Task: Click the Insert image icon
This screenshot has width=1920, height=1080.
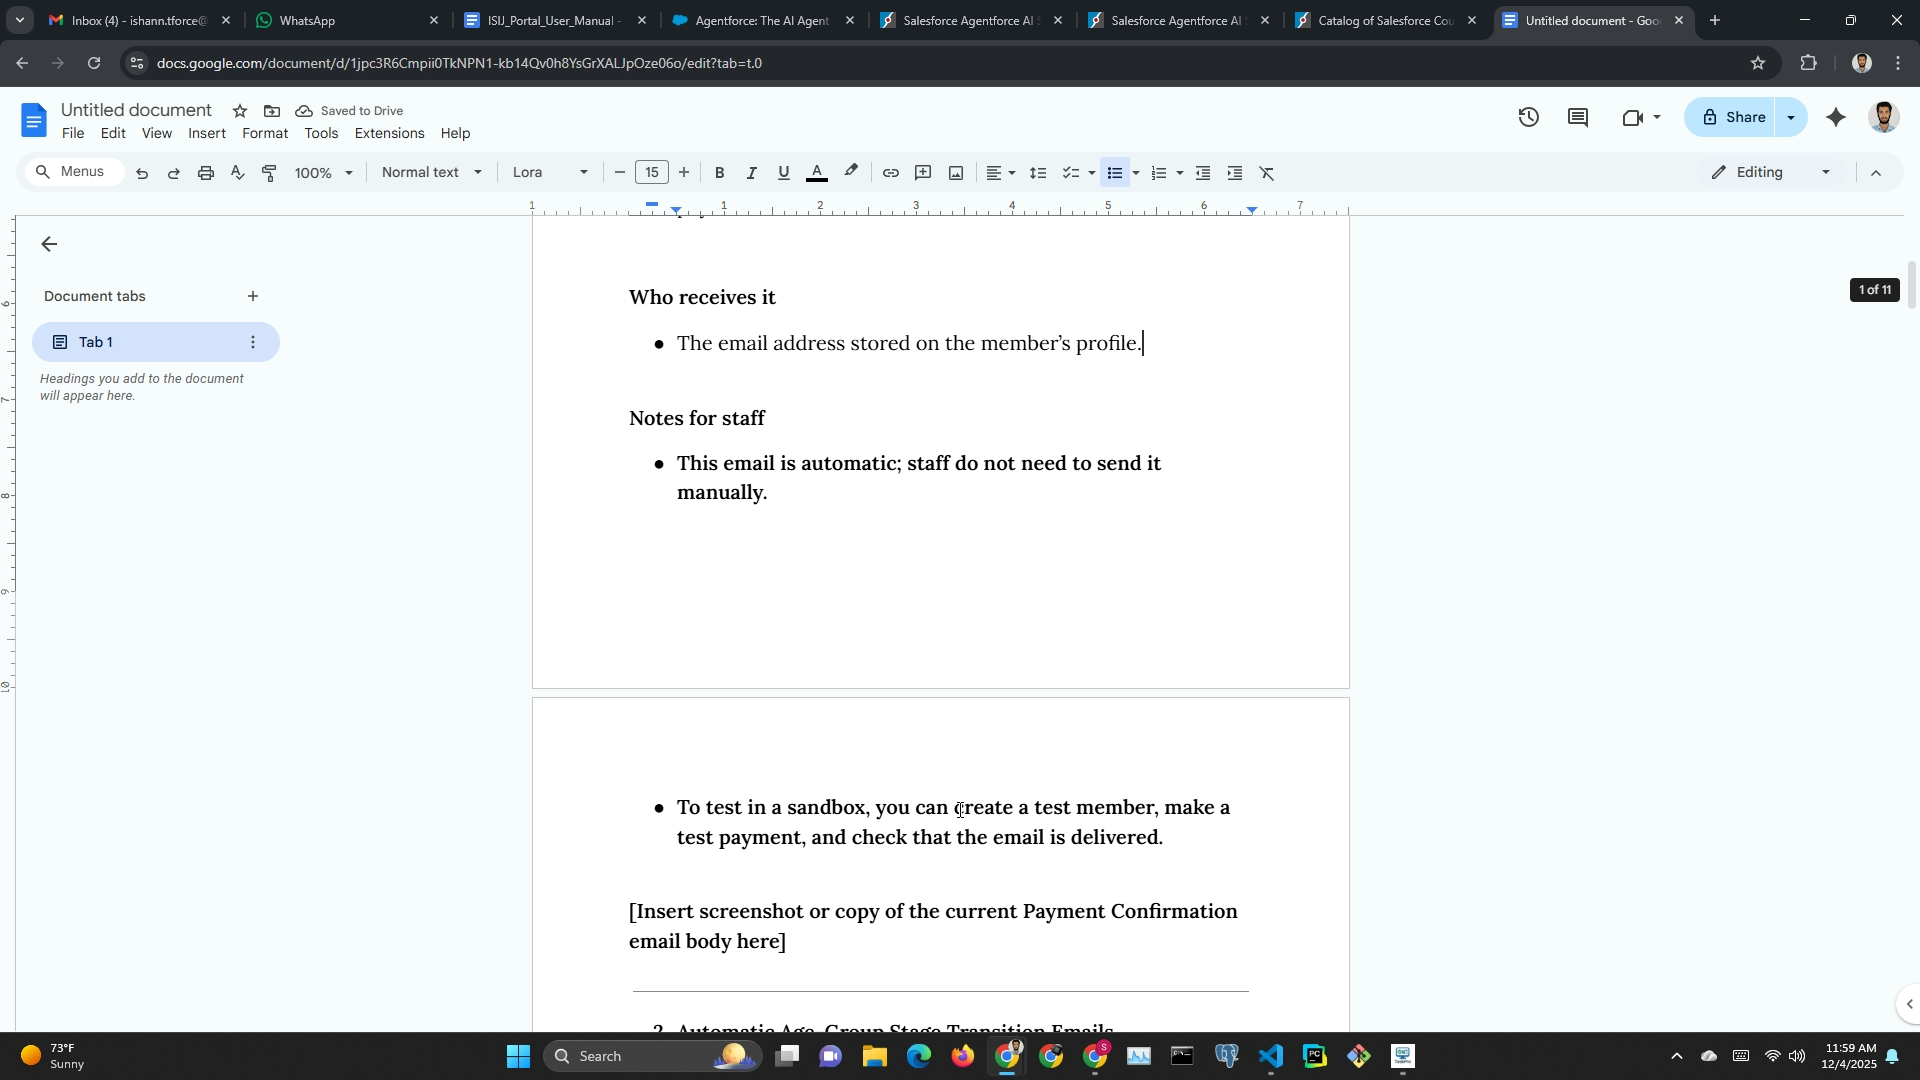Action: 956,173
